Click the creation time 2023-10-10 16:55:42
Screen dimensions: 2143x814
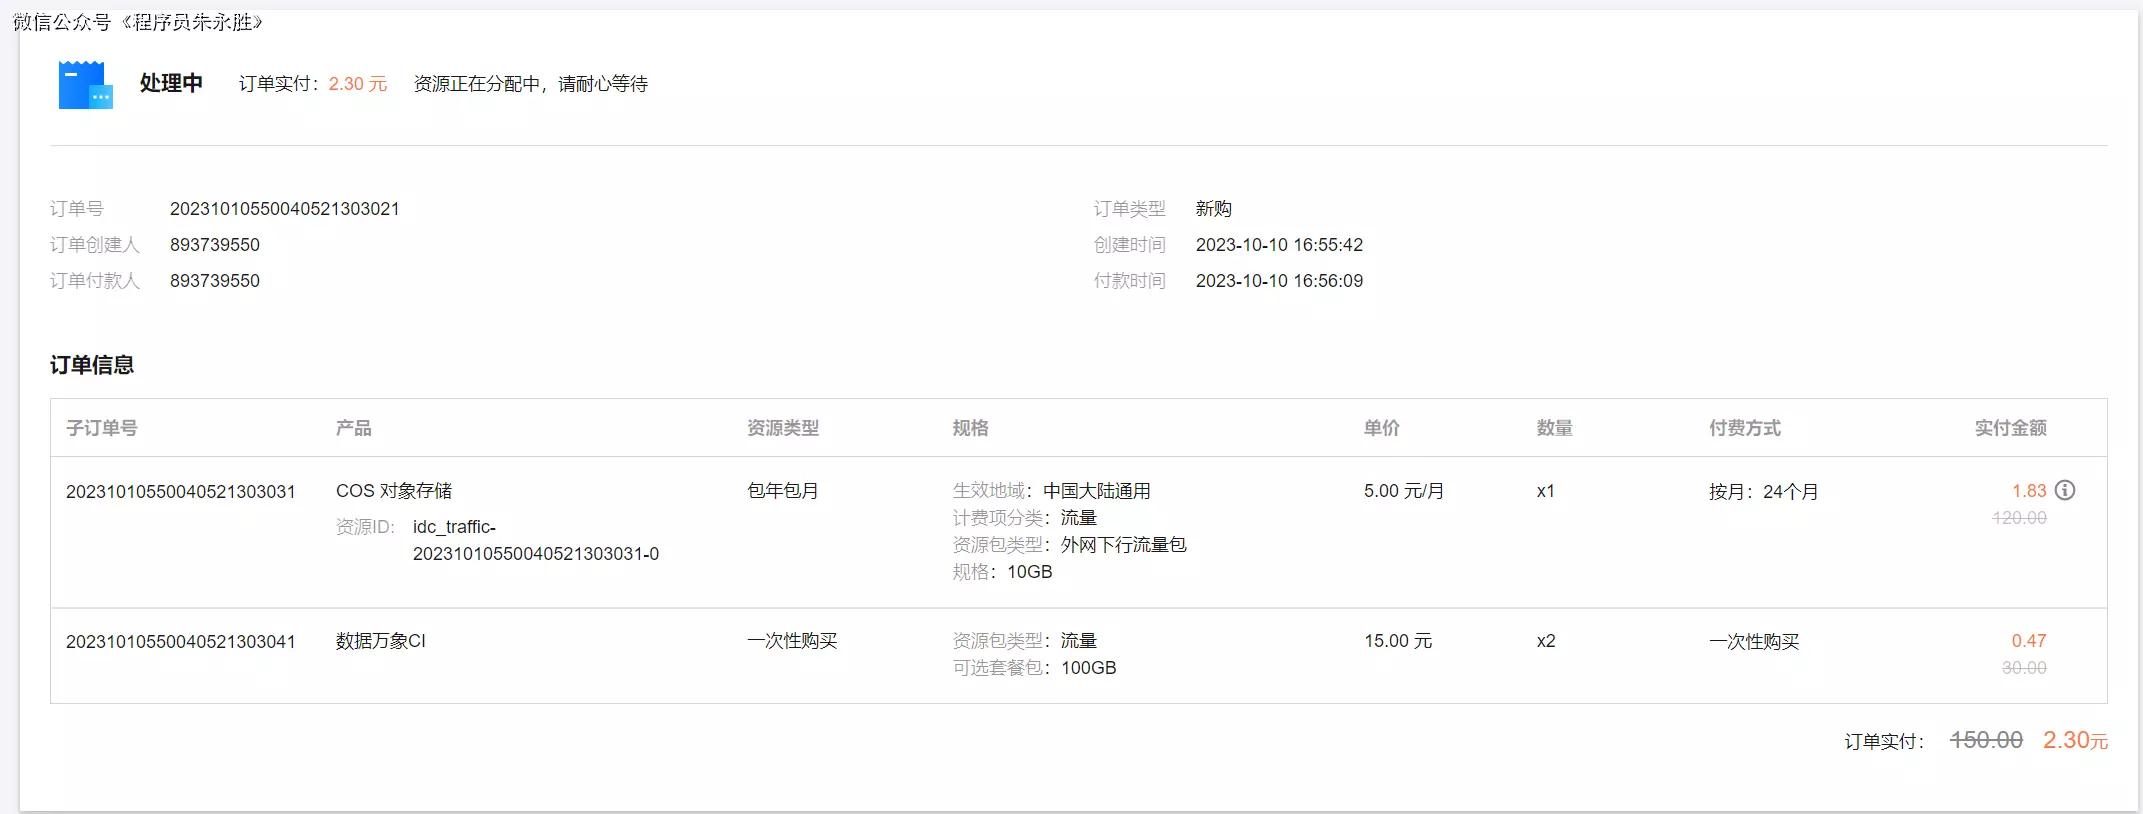[1278, 245]
